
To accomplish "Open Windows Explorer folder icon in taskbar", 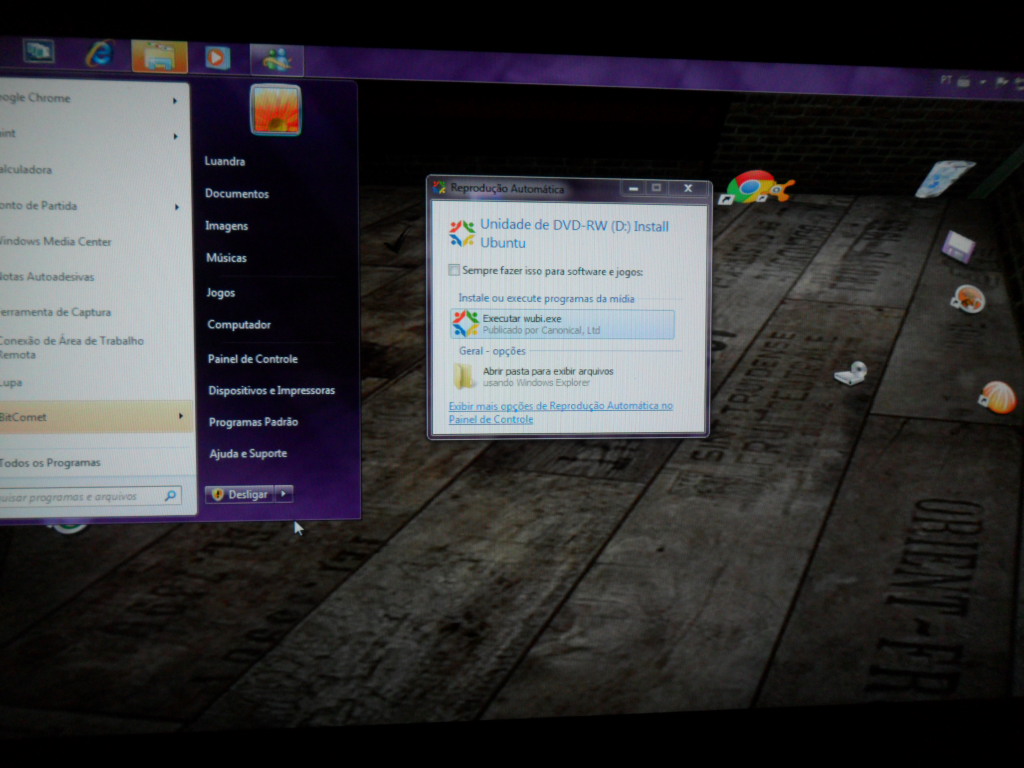I will tap(159, 57).
